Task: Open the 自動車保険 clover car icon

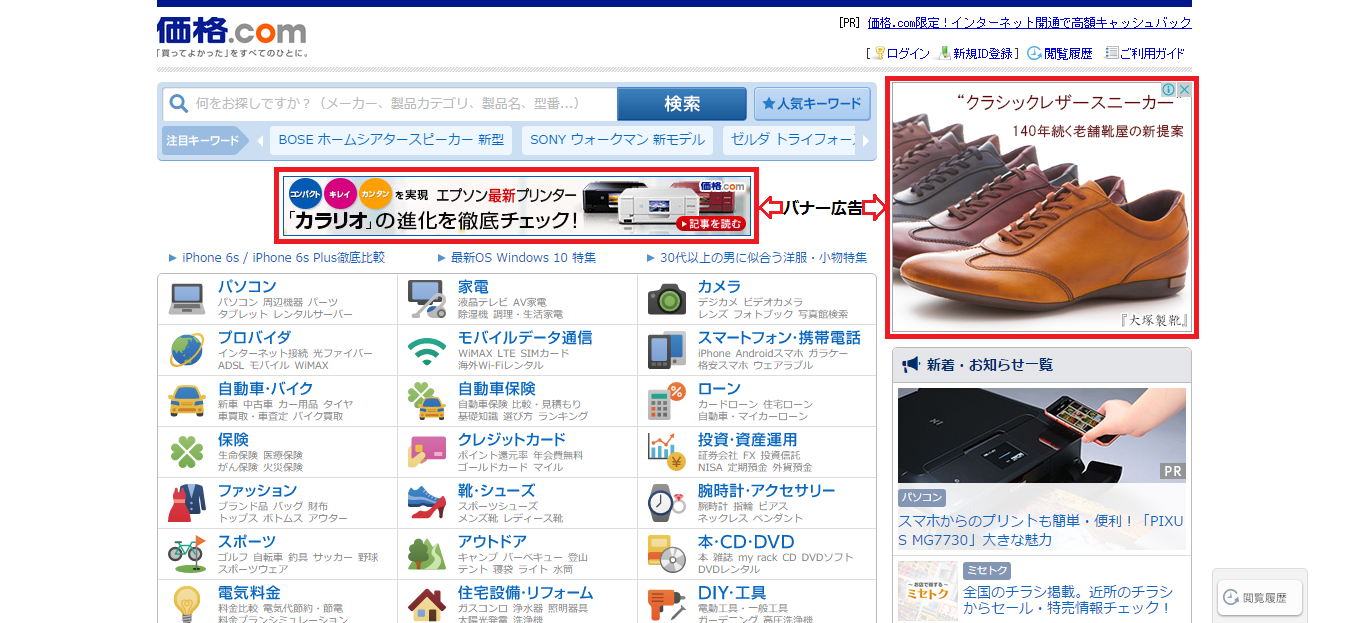Action: 427,401
